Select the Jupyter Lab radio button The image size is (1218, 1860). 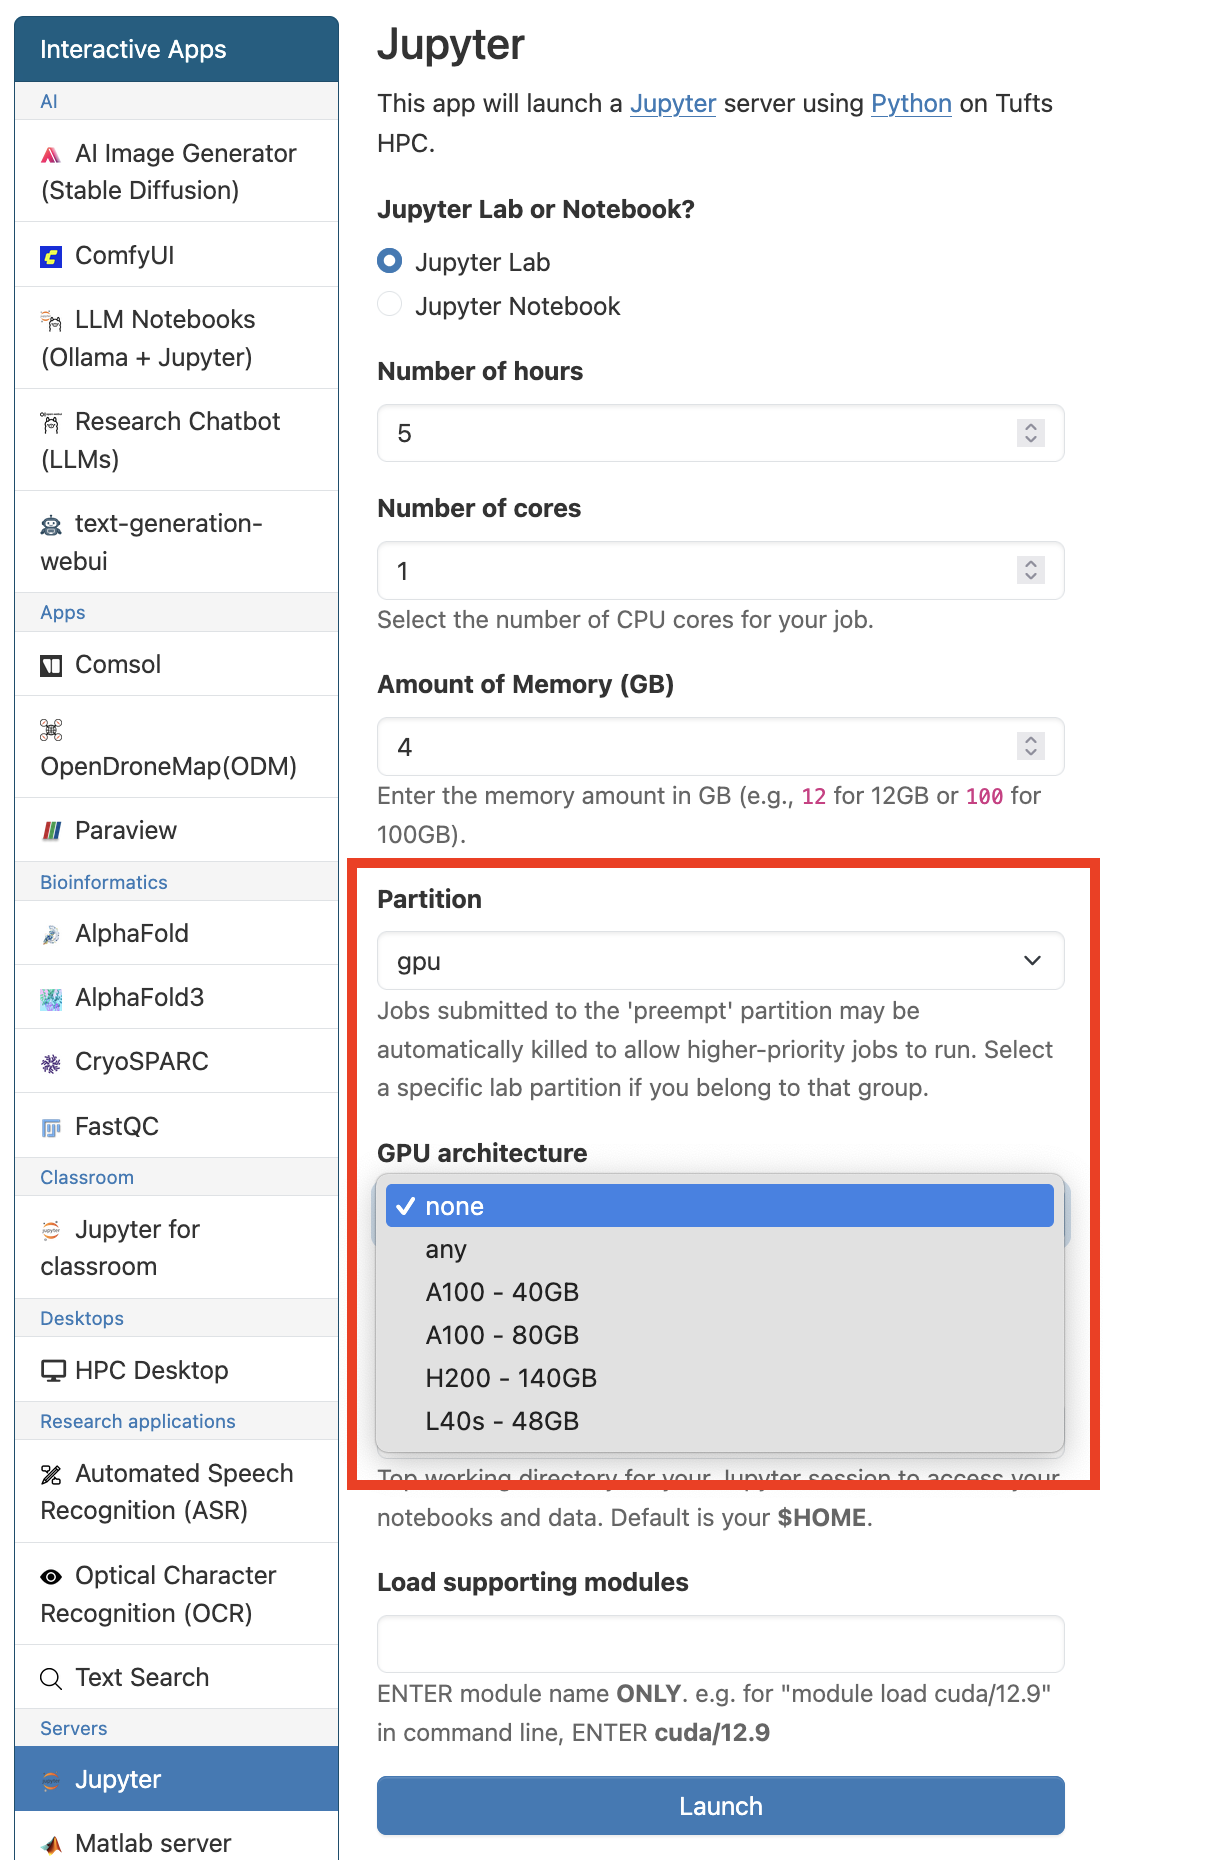coord(389,261)
